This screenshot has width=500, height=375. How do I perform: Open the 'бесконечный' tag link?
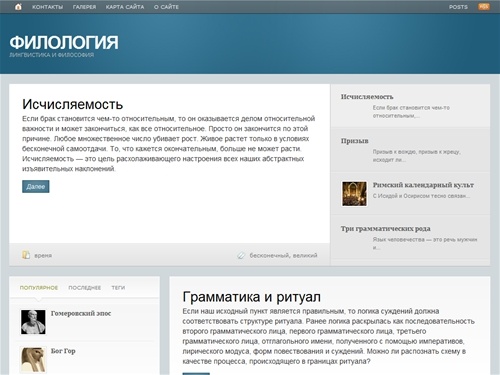(269, 255)
